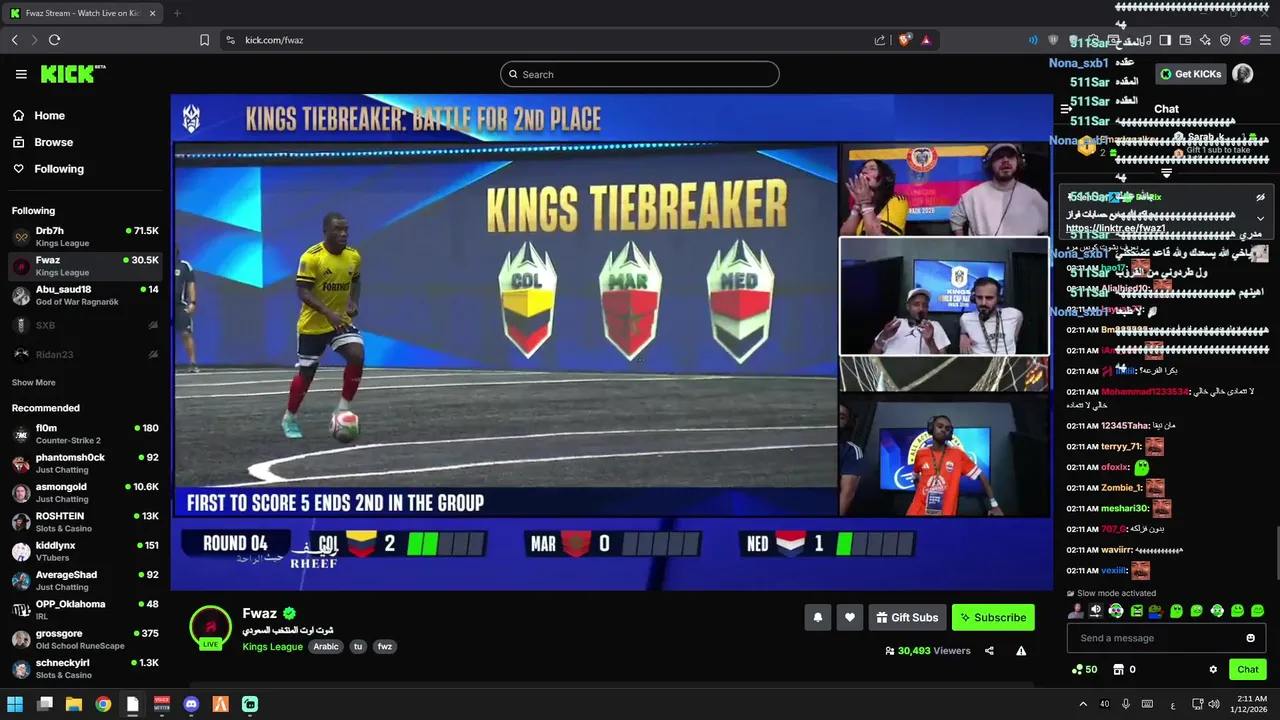The width and height of the screenshot is (1280, 720).
Task: Click the Gift Subs button
Action: click(907, 618)
